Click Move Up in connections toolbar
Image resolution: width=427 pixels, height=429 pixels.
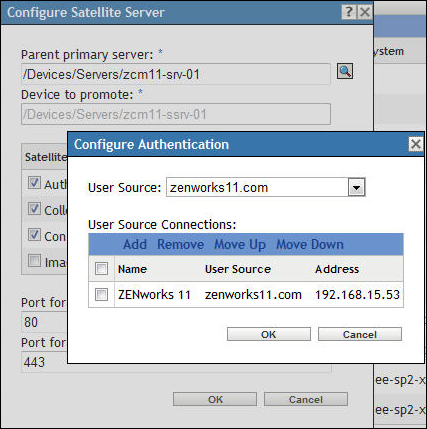coord(240,244)
